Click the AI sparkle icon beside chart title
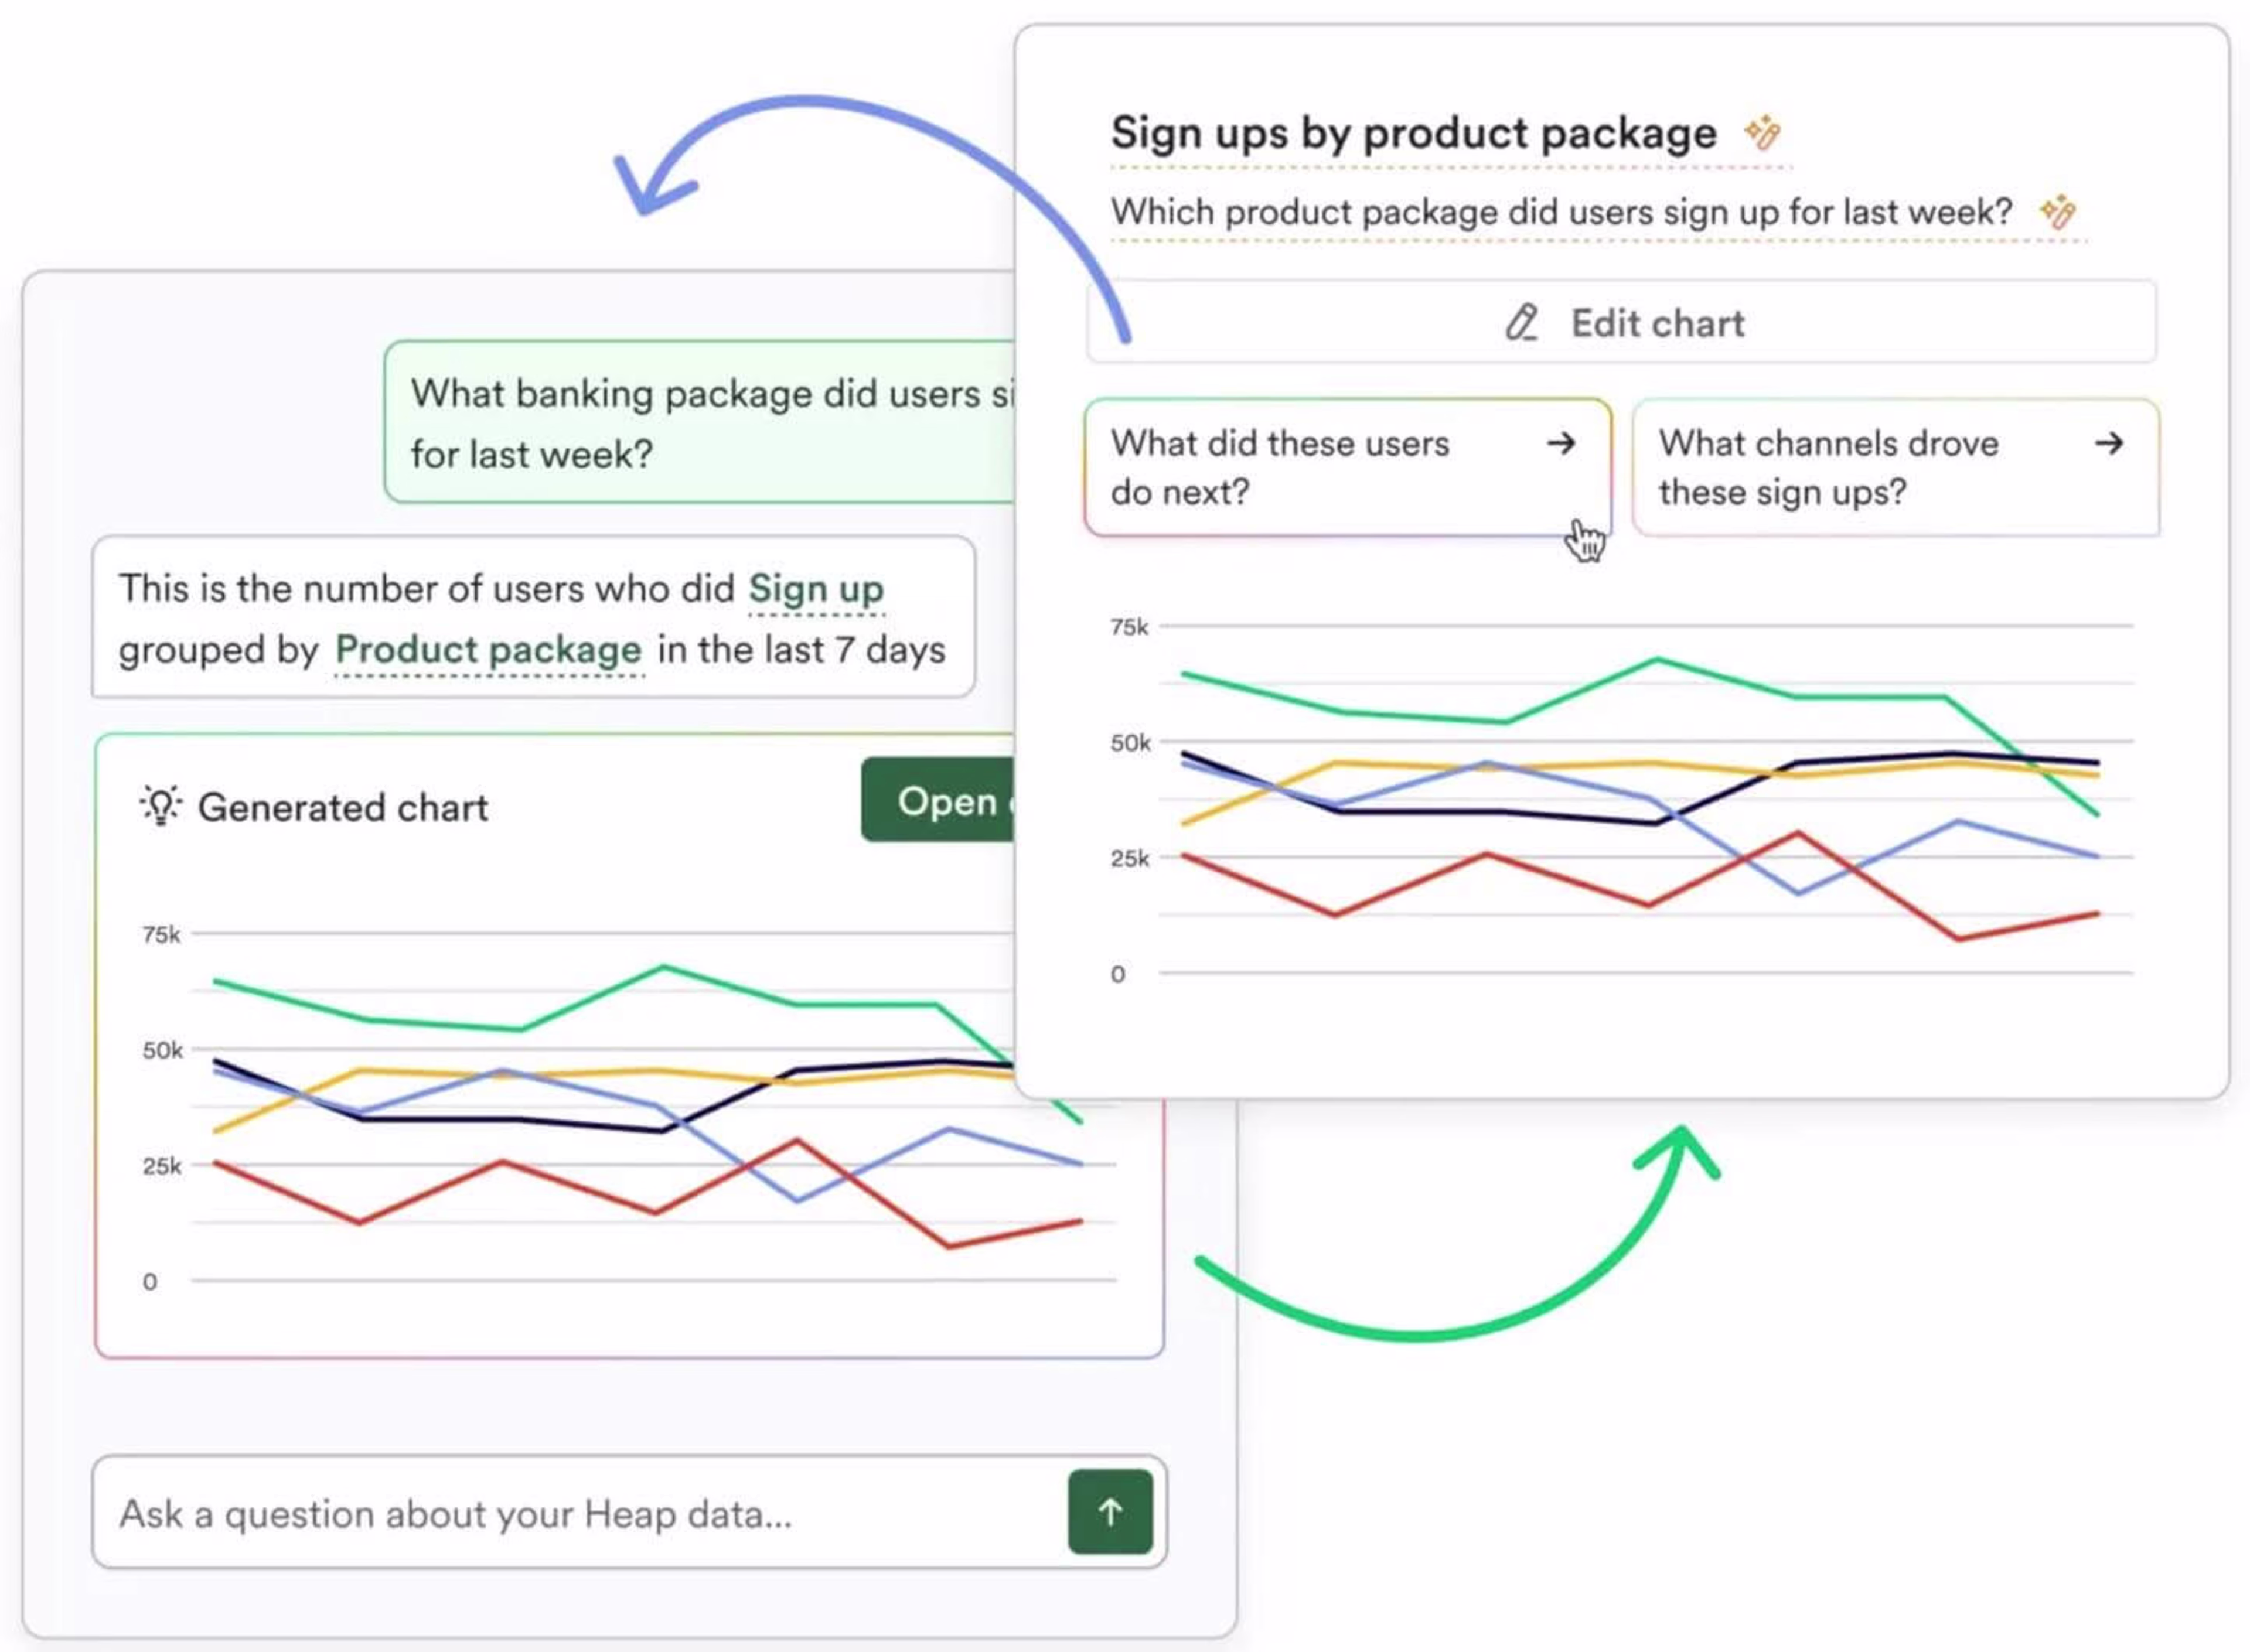Image resolution: width=2250 pixels, height=1652 pixels. pos(1762,132)
